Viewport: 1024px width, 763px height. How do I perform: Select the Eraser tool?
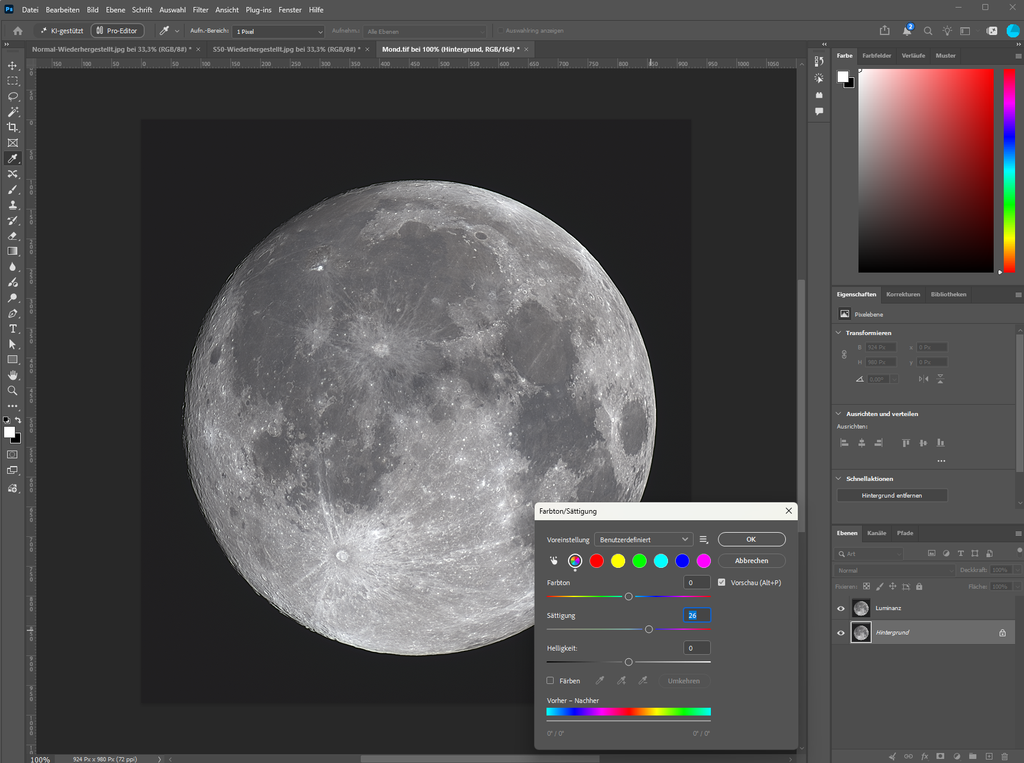(x=12, y=236)
